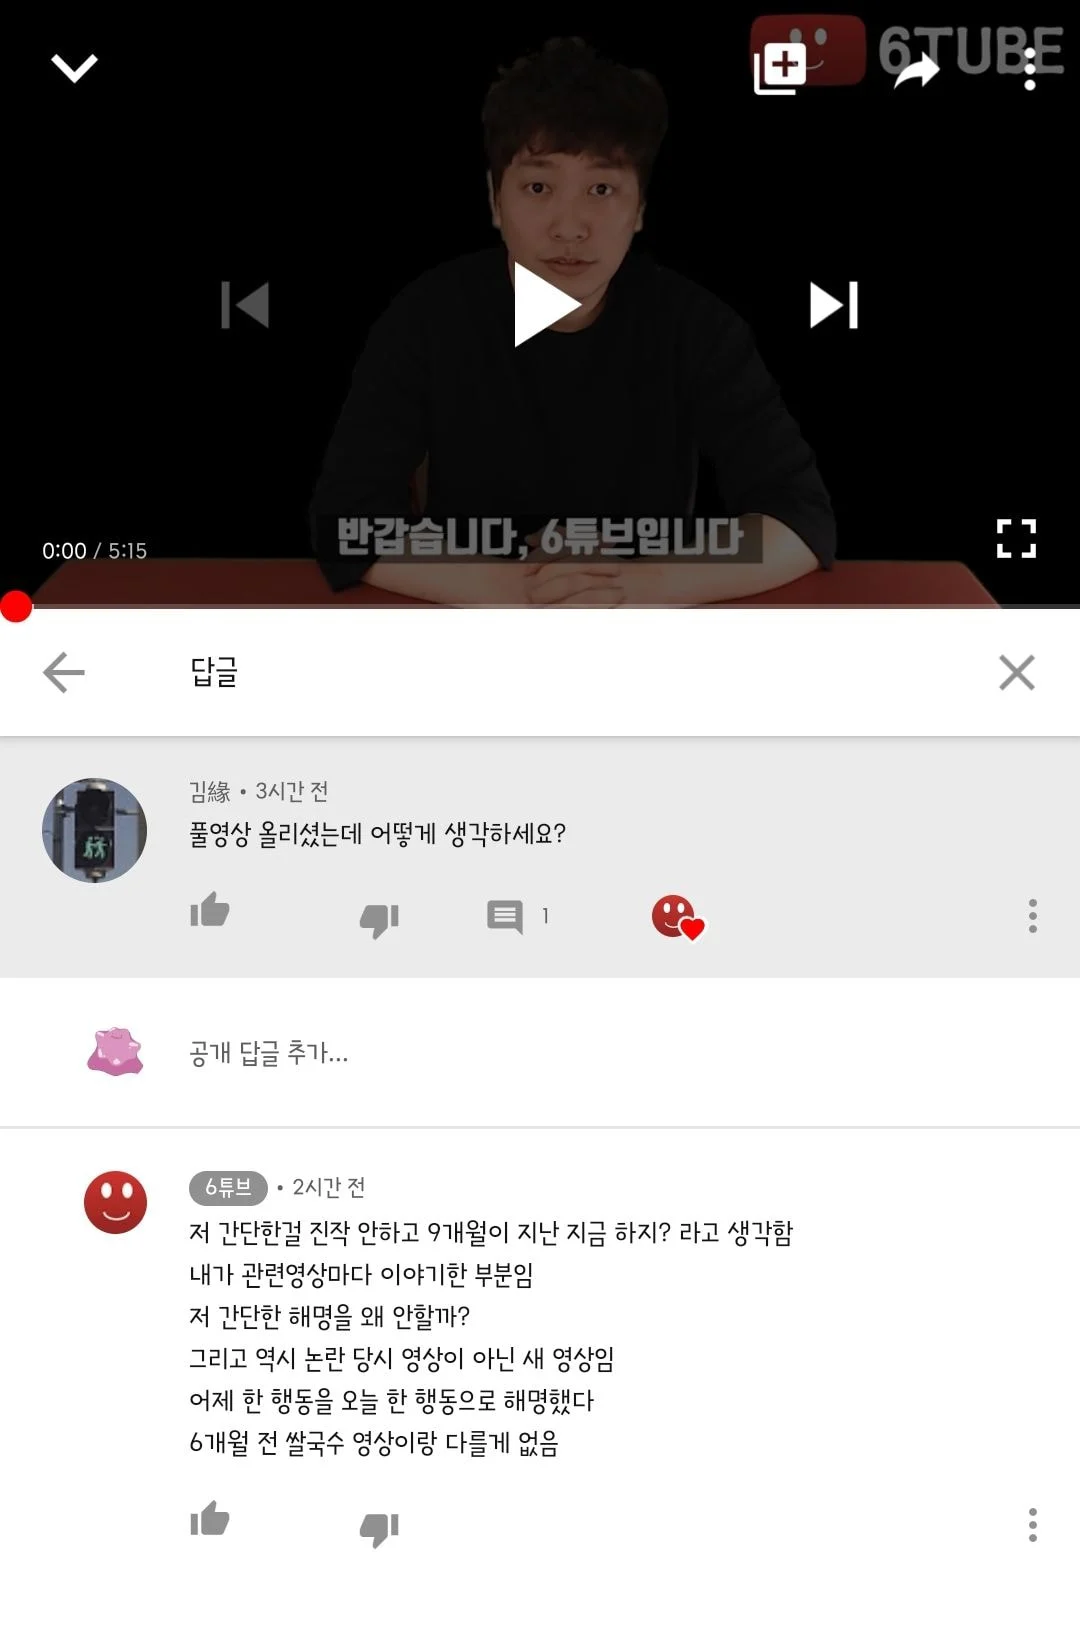Viewport: 1080px width, 1627px height.
Task: Open the 6튜브 channel name badge
Action: [x=228, y=1187]
